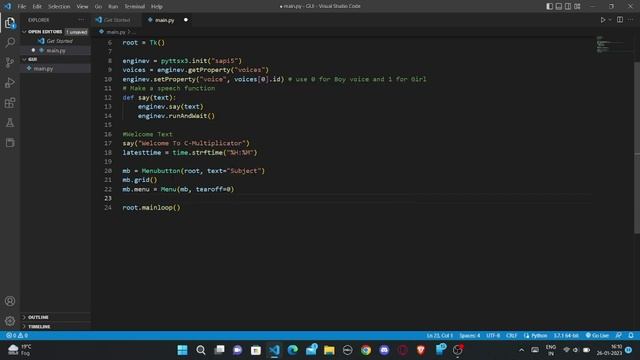Open the File menu
Viewport: 640px width, 360px height.
[x=22, y=6]
